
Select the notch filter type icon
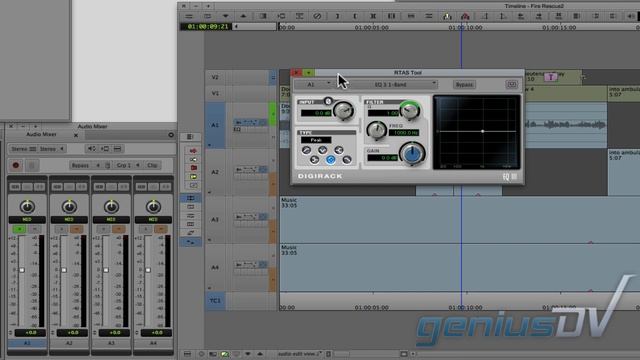pyautogui.click(x=322, y=151)
